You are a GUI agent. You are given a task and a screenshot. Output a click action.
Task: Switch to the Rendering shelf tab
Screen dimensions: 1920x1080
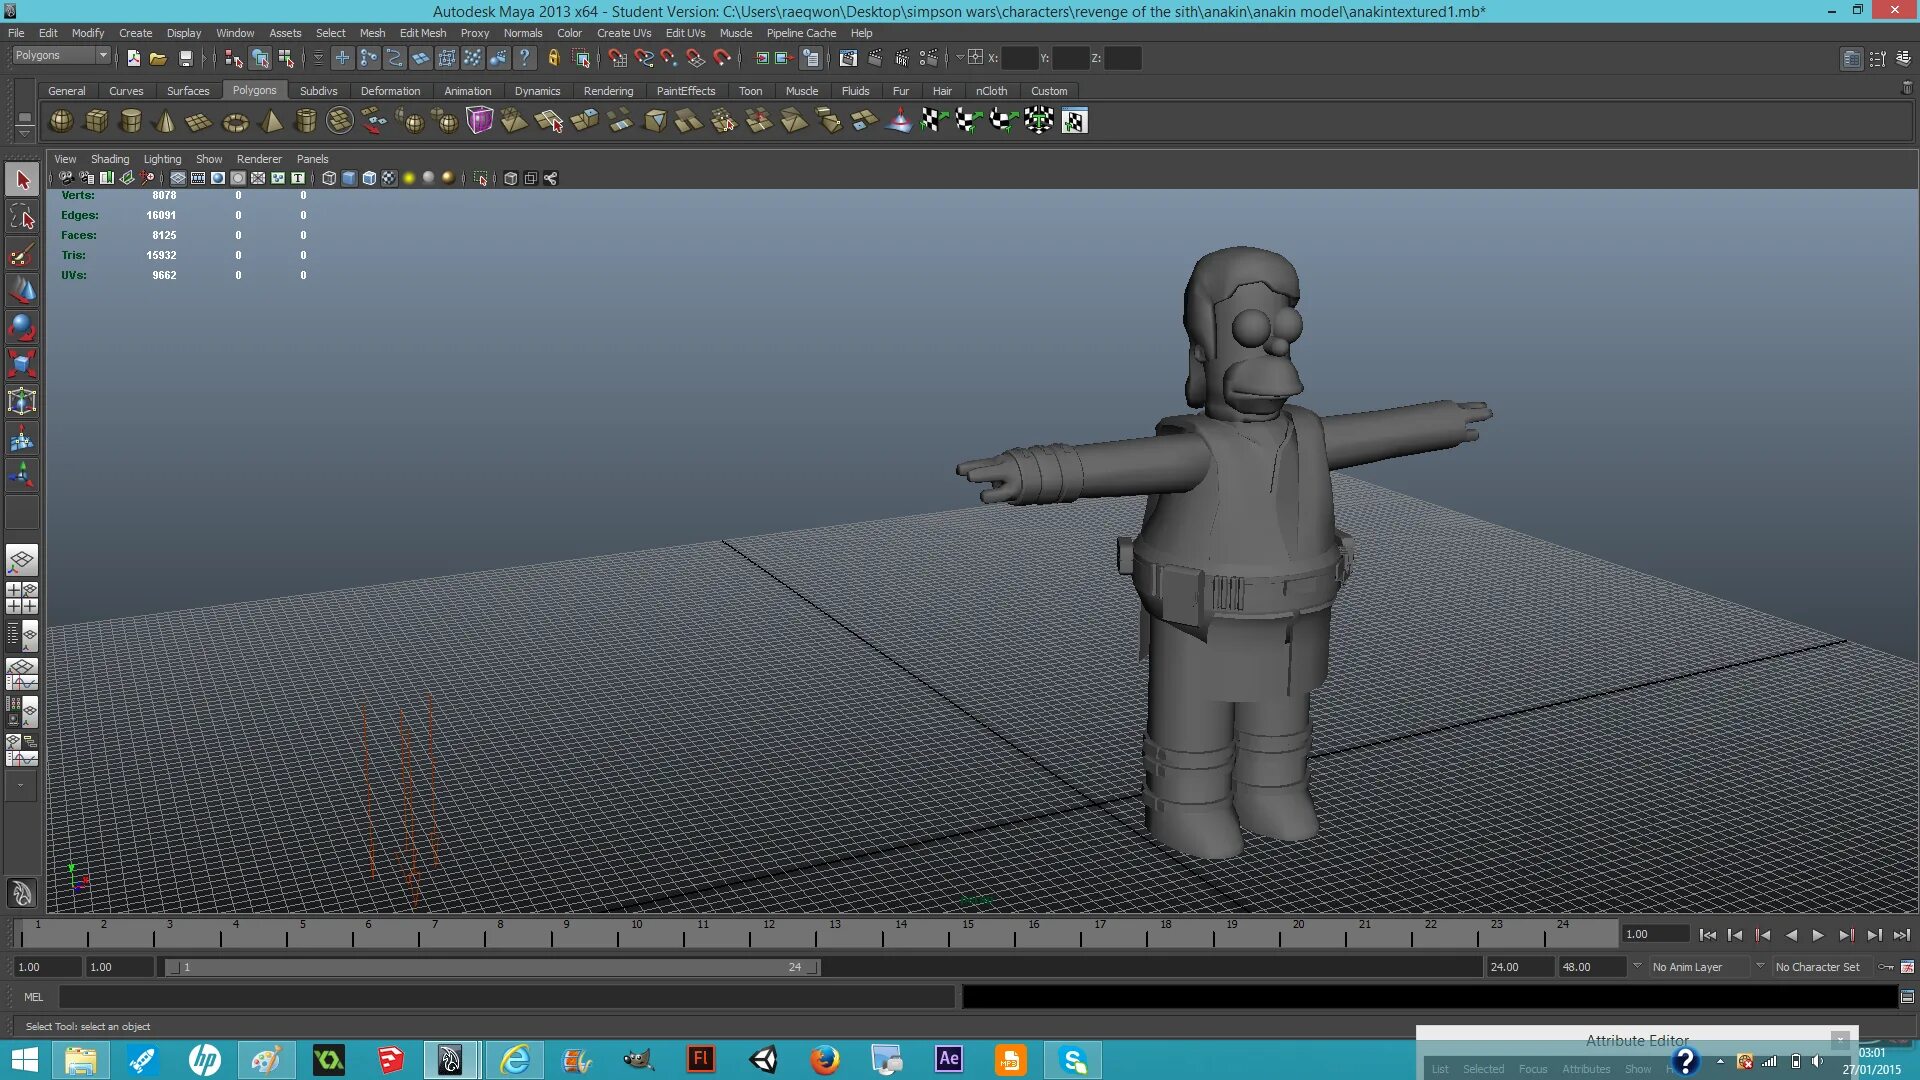608,91
